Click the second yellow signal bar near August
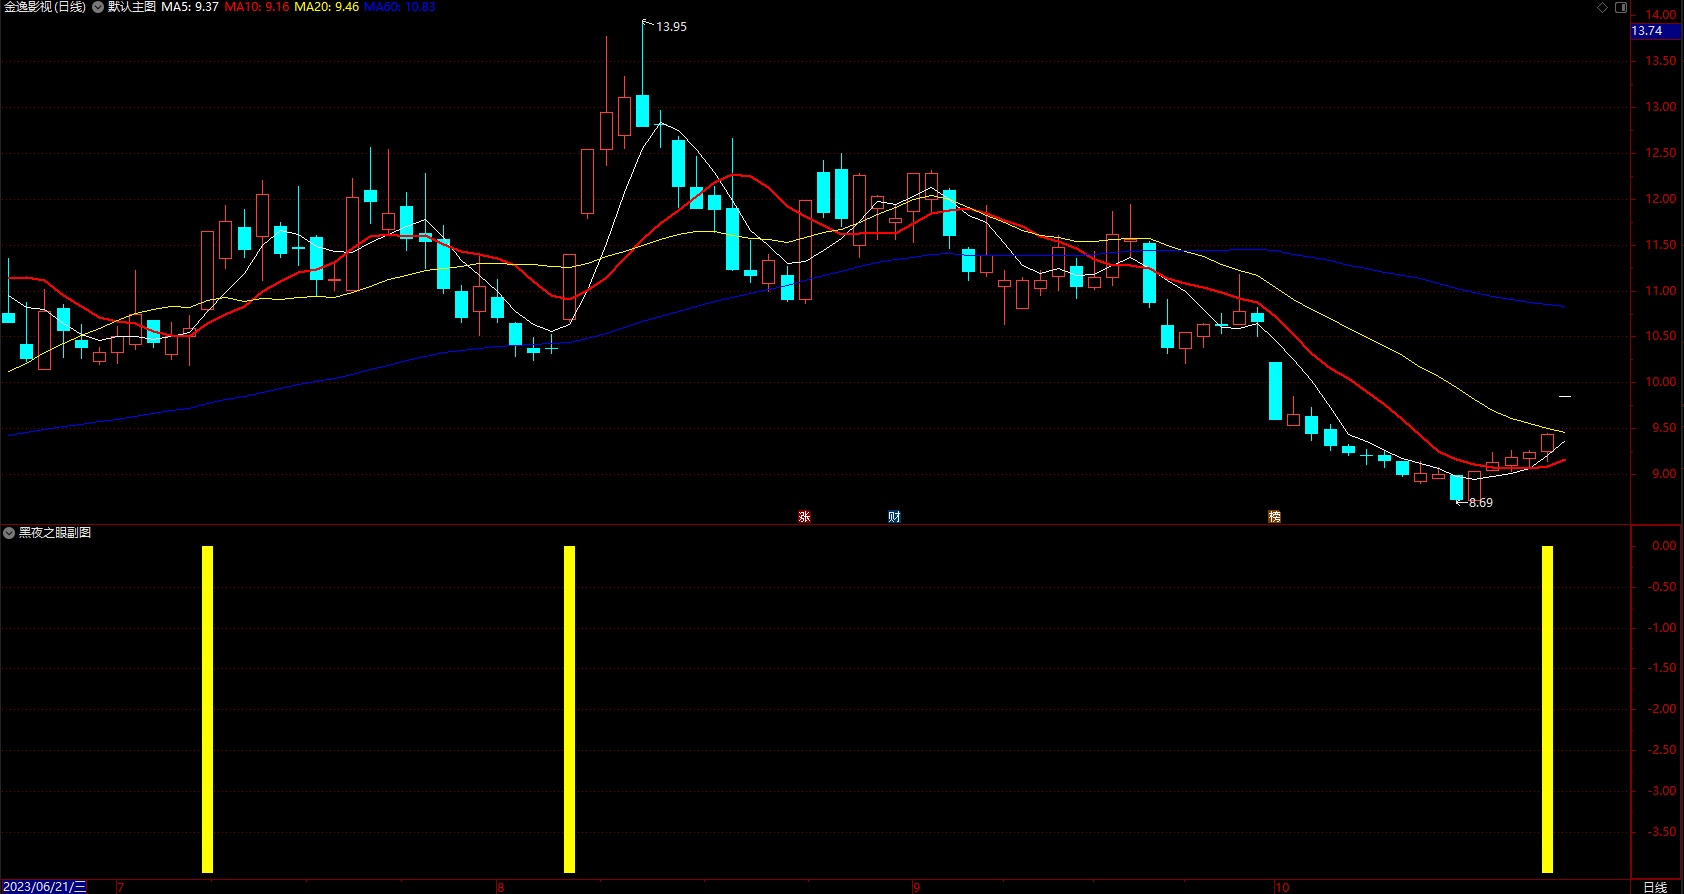 point(569,709)
